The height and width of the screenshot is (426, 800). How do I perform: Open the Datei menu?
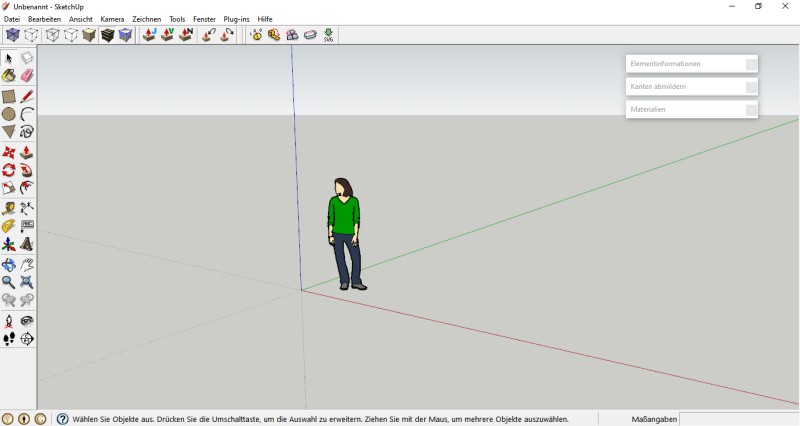[12, 19]
